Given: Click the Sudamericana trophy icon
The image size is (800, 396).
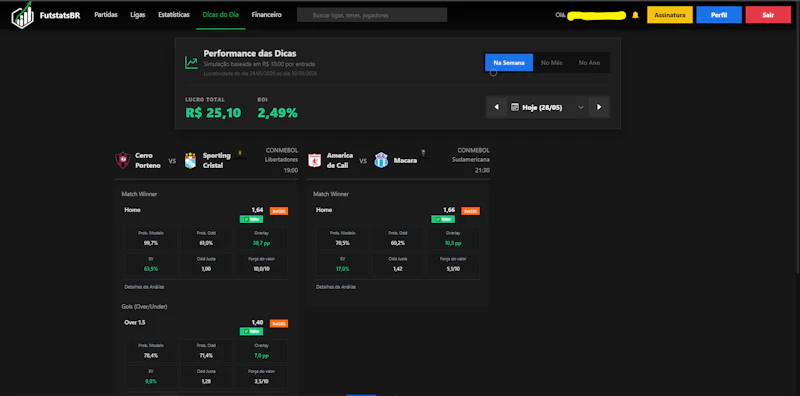Looking at the screenshot, I should [423, 153].
